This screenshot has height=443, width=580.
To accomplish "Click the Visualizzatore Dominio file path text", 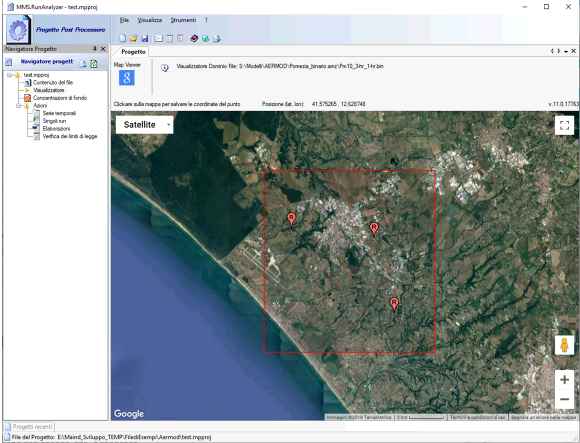I will (x=280, y=66).
